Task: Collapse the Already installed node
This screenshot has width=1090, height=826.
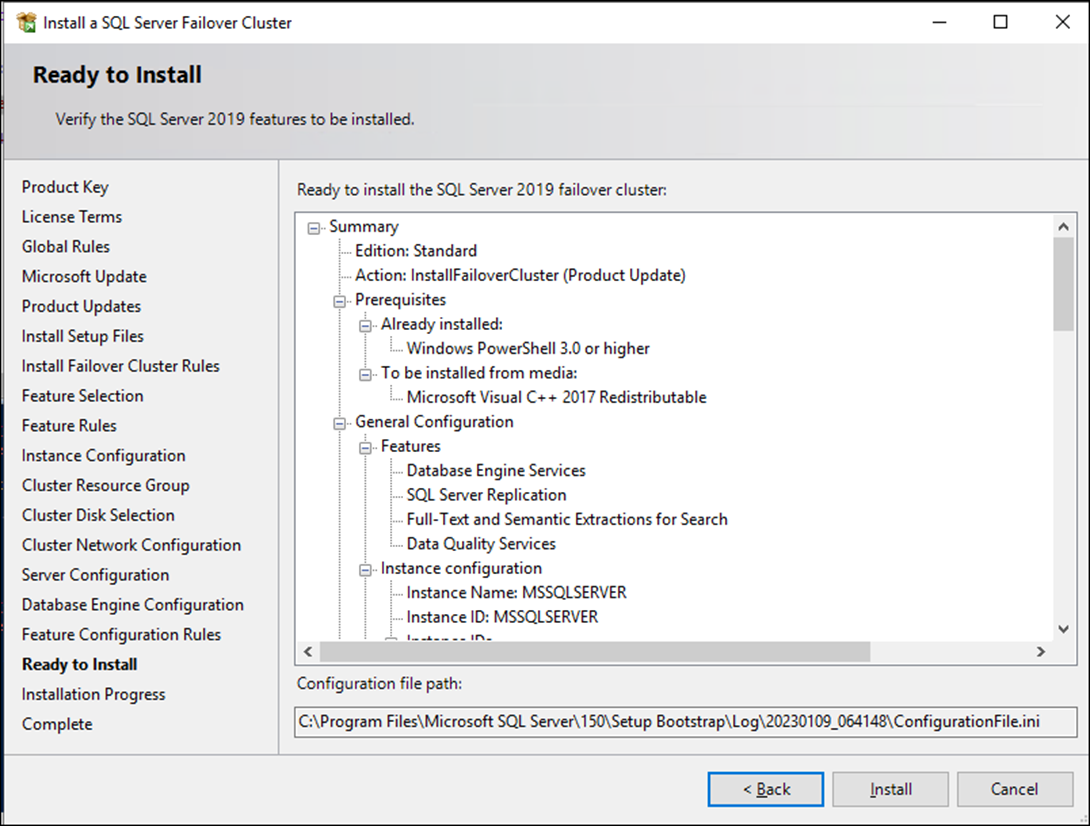Action: pos(365,325)
